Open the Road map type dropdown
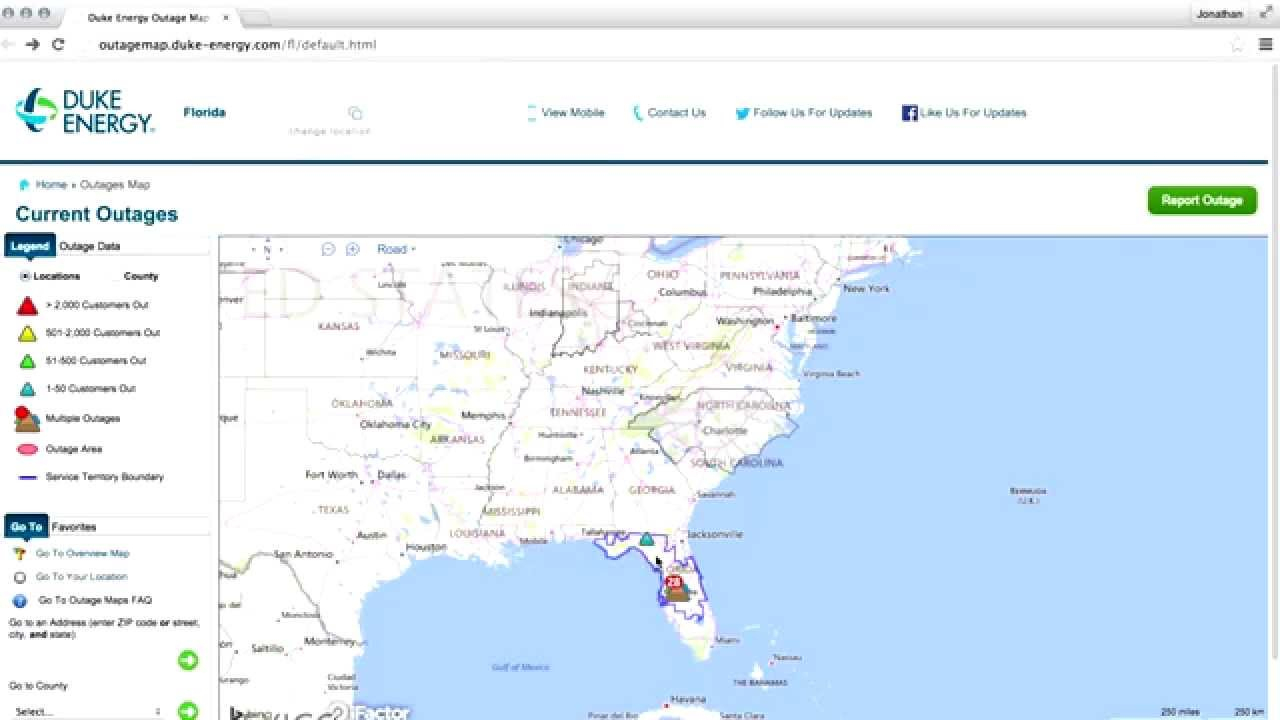1280x720 pixels. click(396, 249)
